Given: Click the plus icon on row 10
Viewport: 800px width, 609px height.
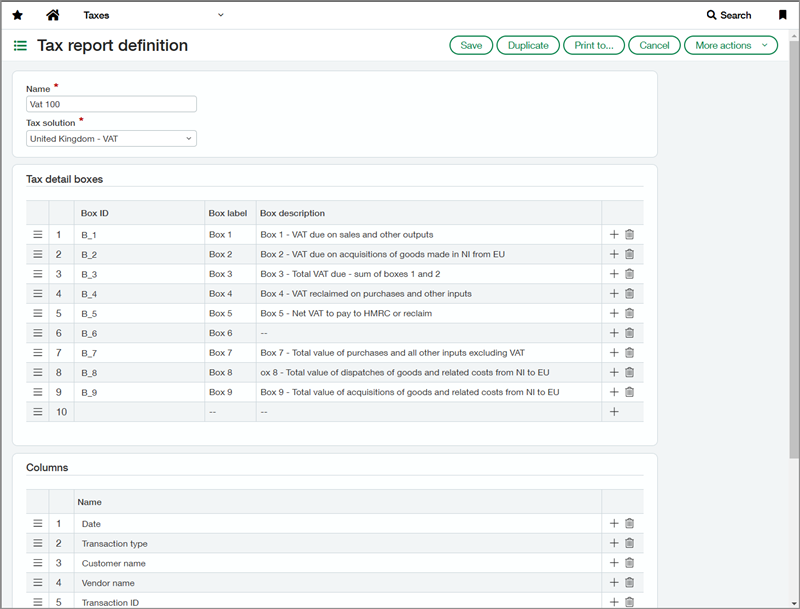Looking at the screenshot, I should [x=613, y=412].
